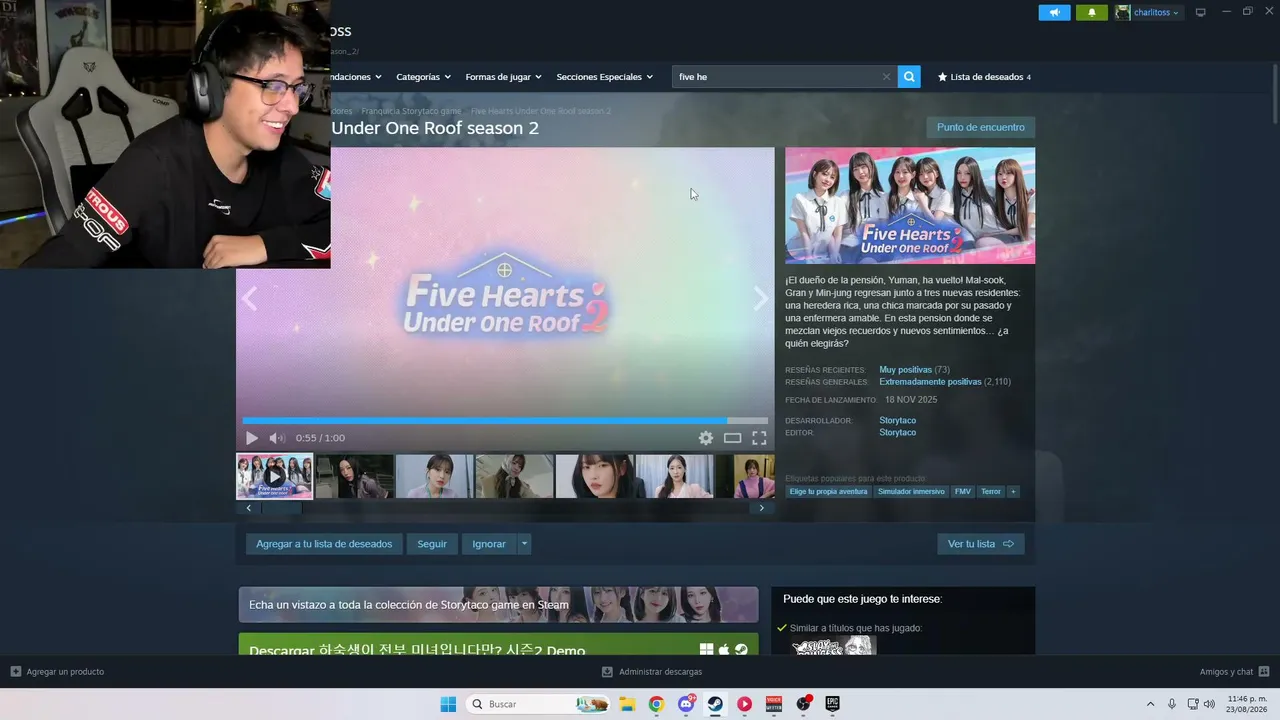Open the Storytaco editor link
The height and width of the screenshot is (720, 1280).
[897, 433]
